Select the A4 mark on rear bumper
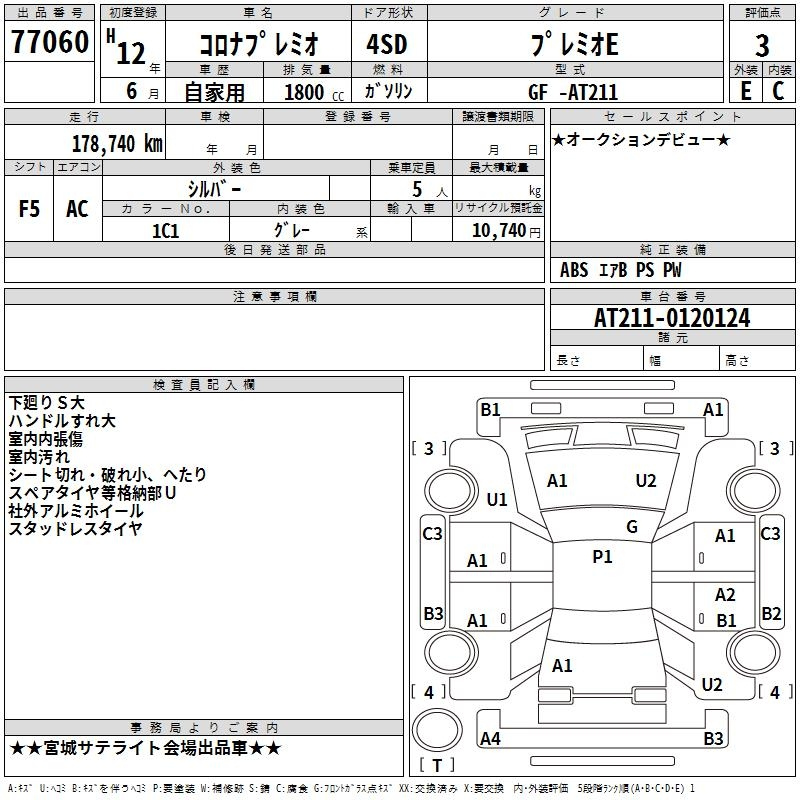 point(490,738)
